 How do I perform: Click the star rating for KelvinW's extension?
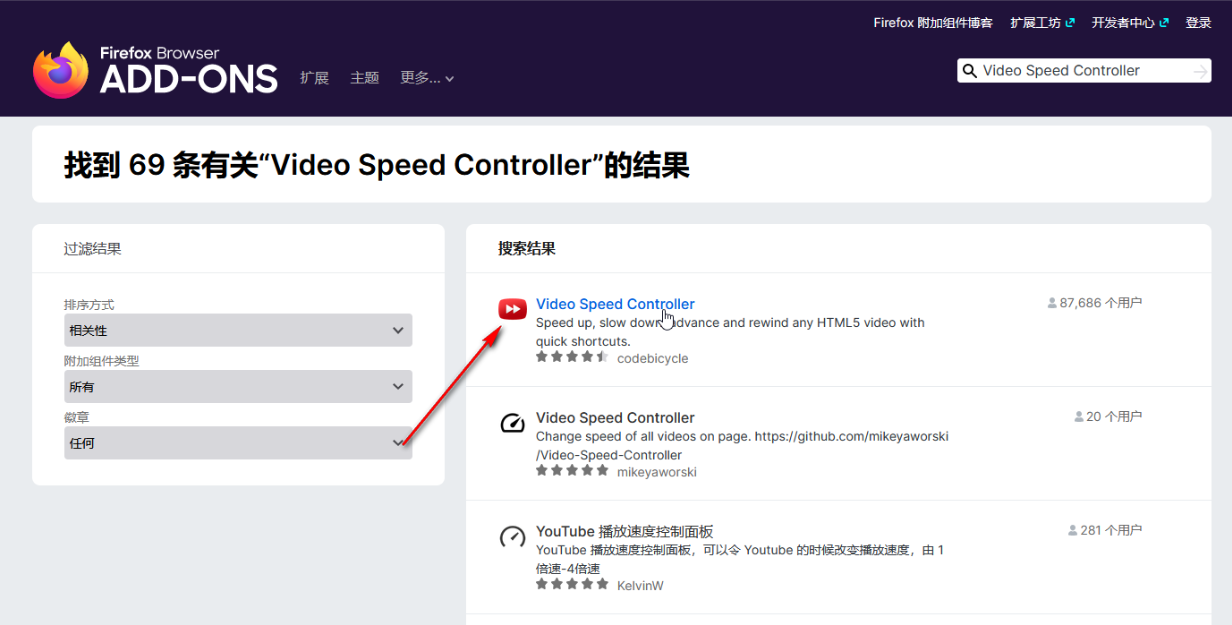pos(572,584)
